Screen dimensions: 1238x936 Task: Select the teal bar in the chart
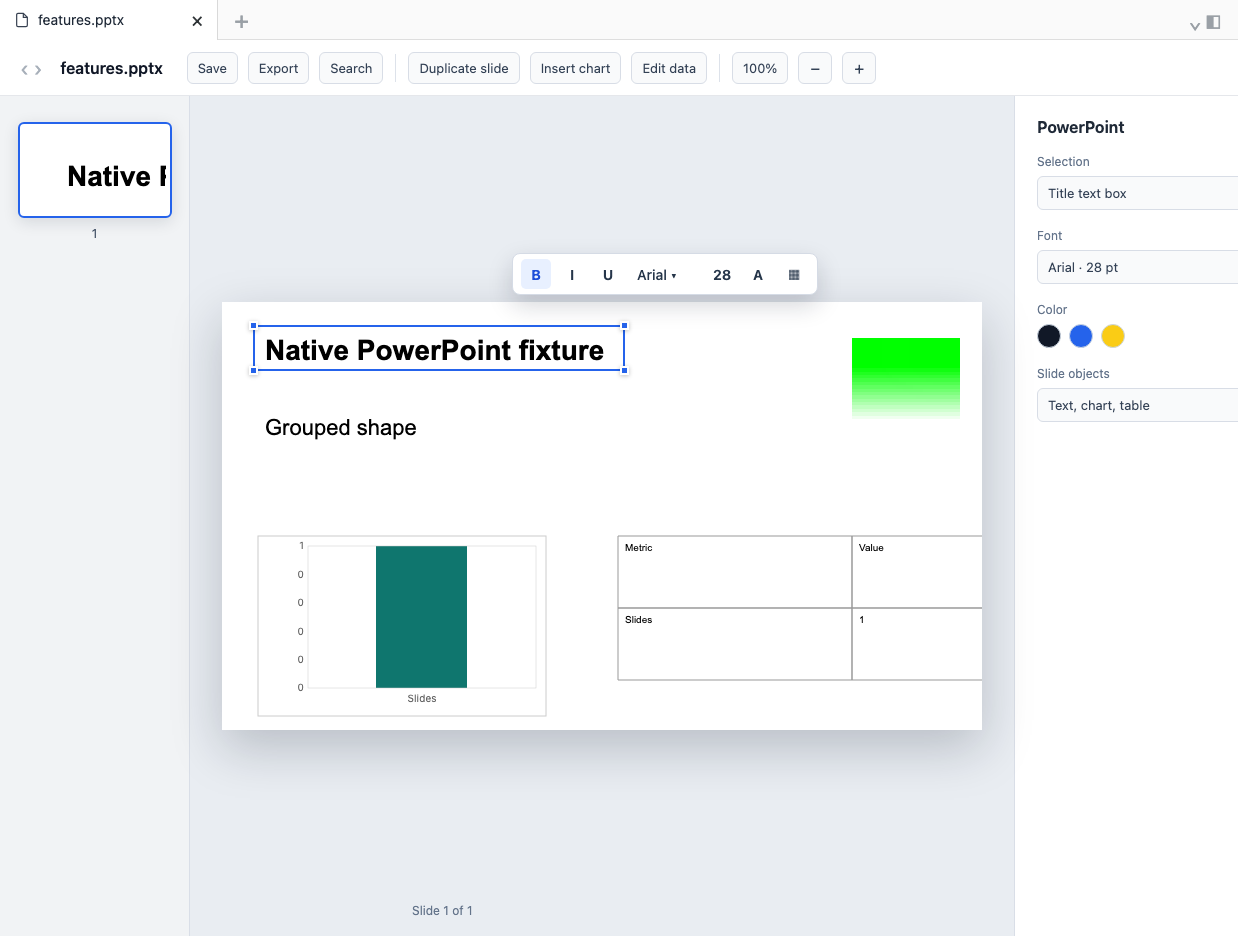(421, 617)
